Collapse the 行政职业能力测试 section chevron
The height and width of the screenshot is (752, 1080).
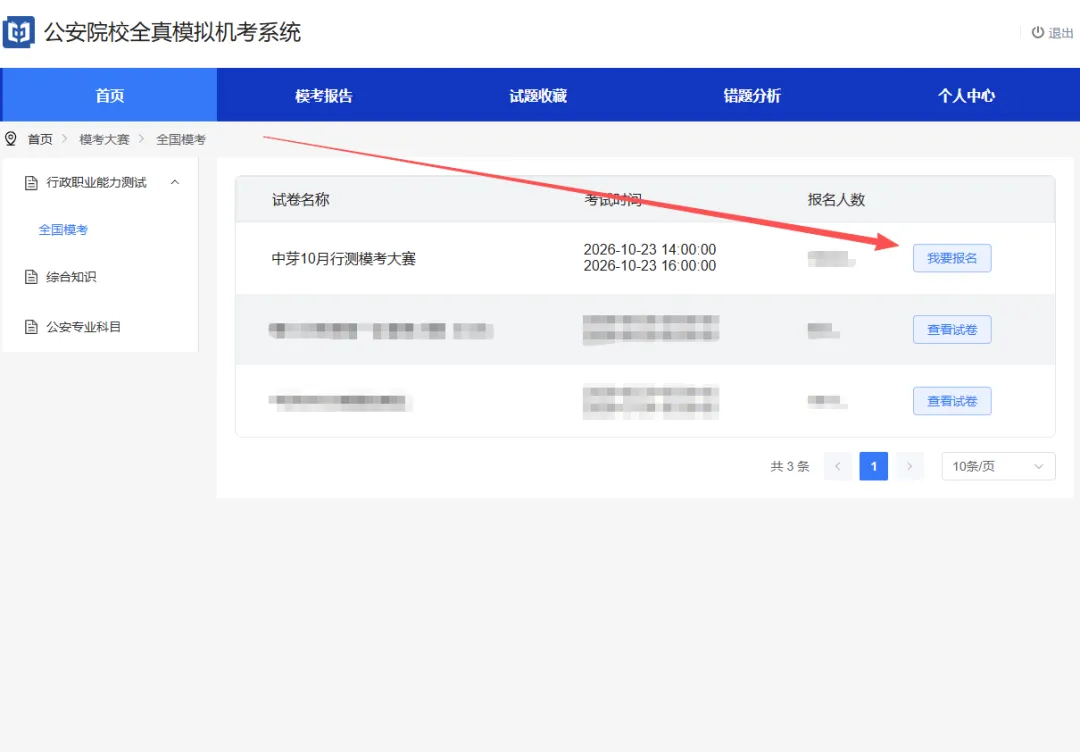coord(175,182)
